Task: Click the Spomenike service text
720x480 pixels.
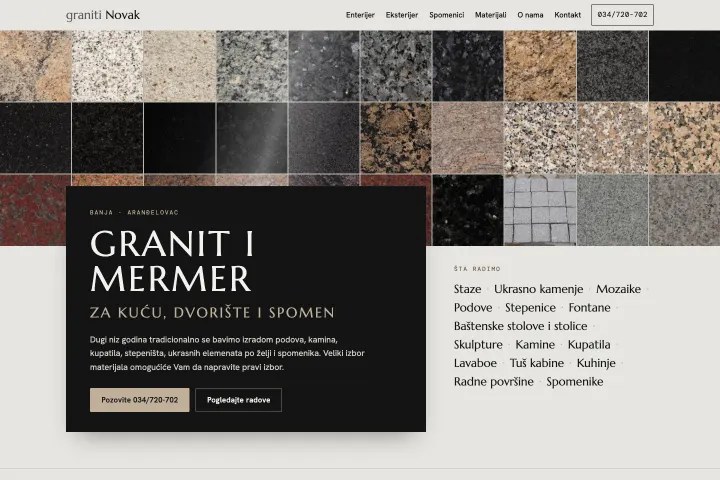Action: point(574,381)
